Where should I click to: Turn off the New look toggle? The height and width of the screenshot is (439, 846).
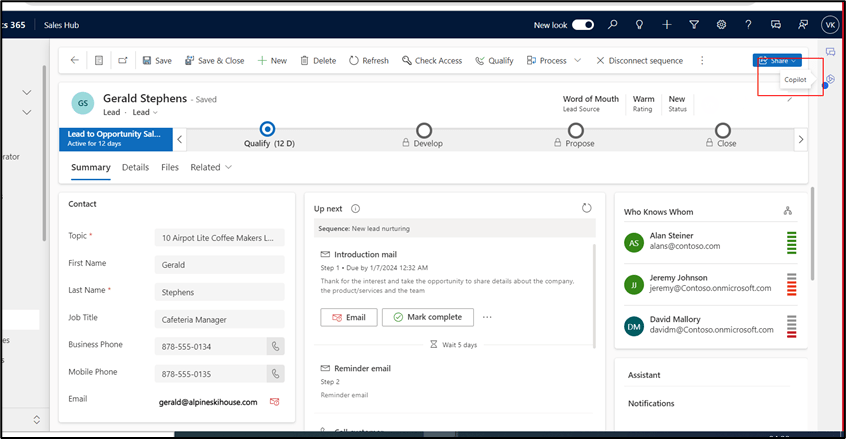pyautogui.click(x=582, y=25)
